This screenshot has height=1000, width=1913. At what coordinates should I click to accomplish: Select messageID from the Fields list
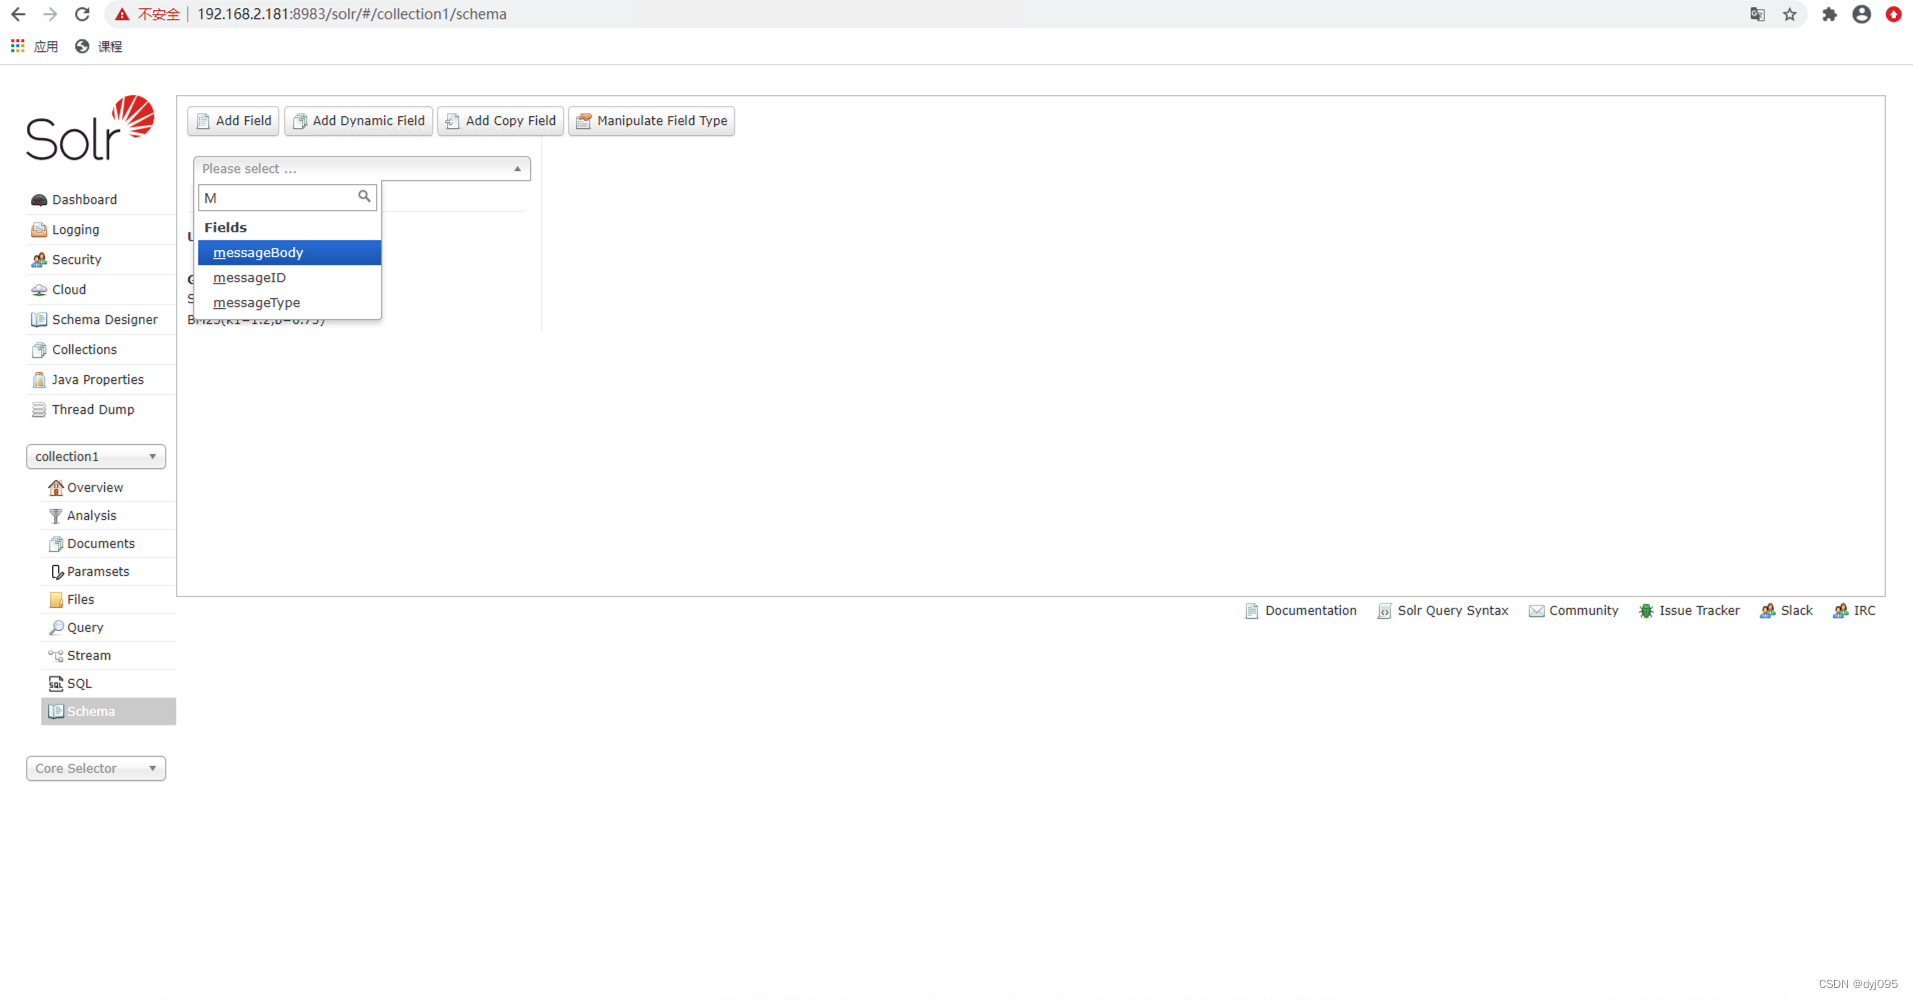(289, 278)
